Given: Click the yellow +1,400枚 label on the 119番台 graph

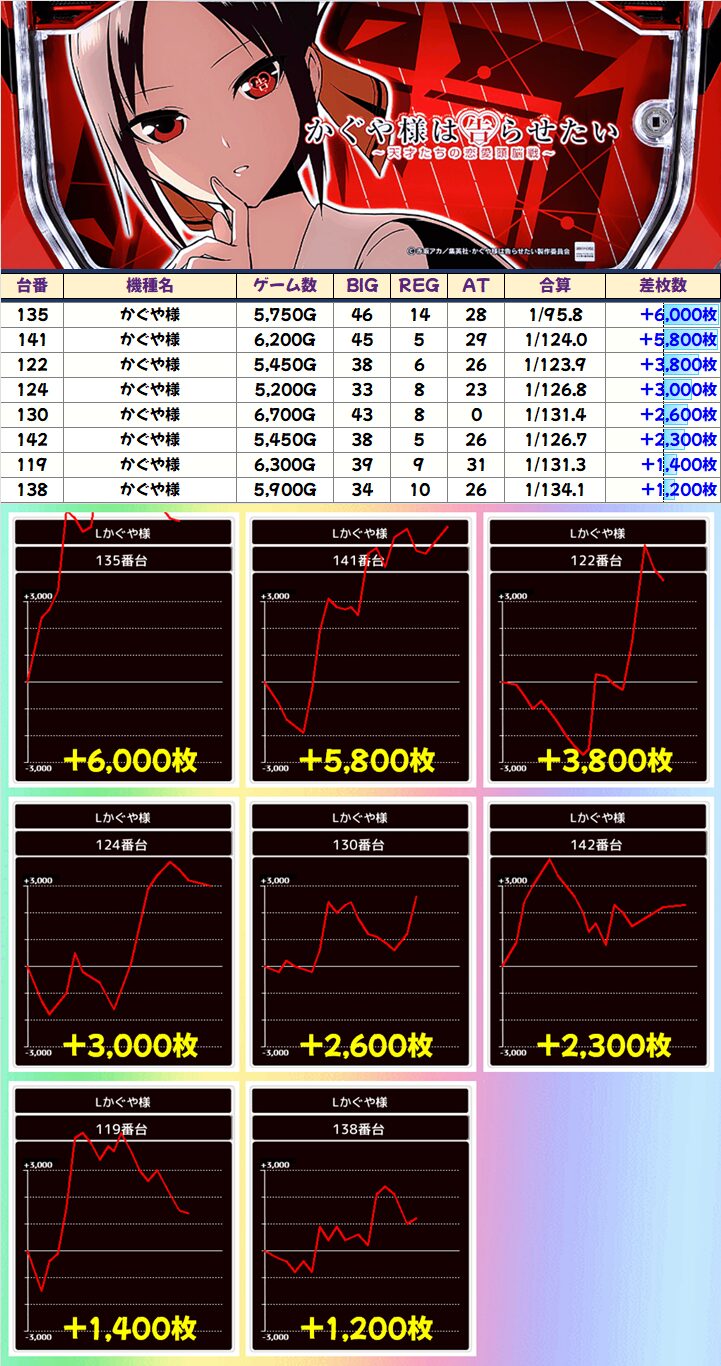Looking at the screenshot, I should (x=130, y=1328).
